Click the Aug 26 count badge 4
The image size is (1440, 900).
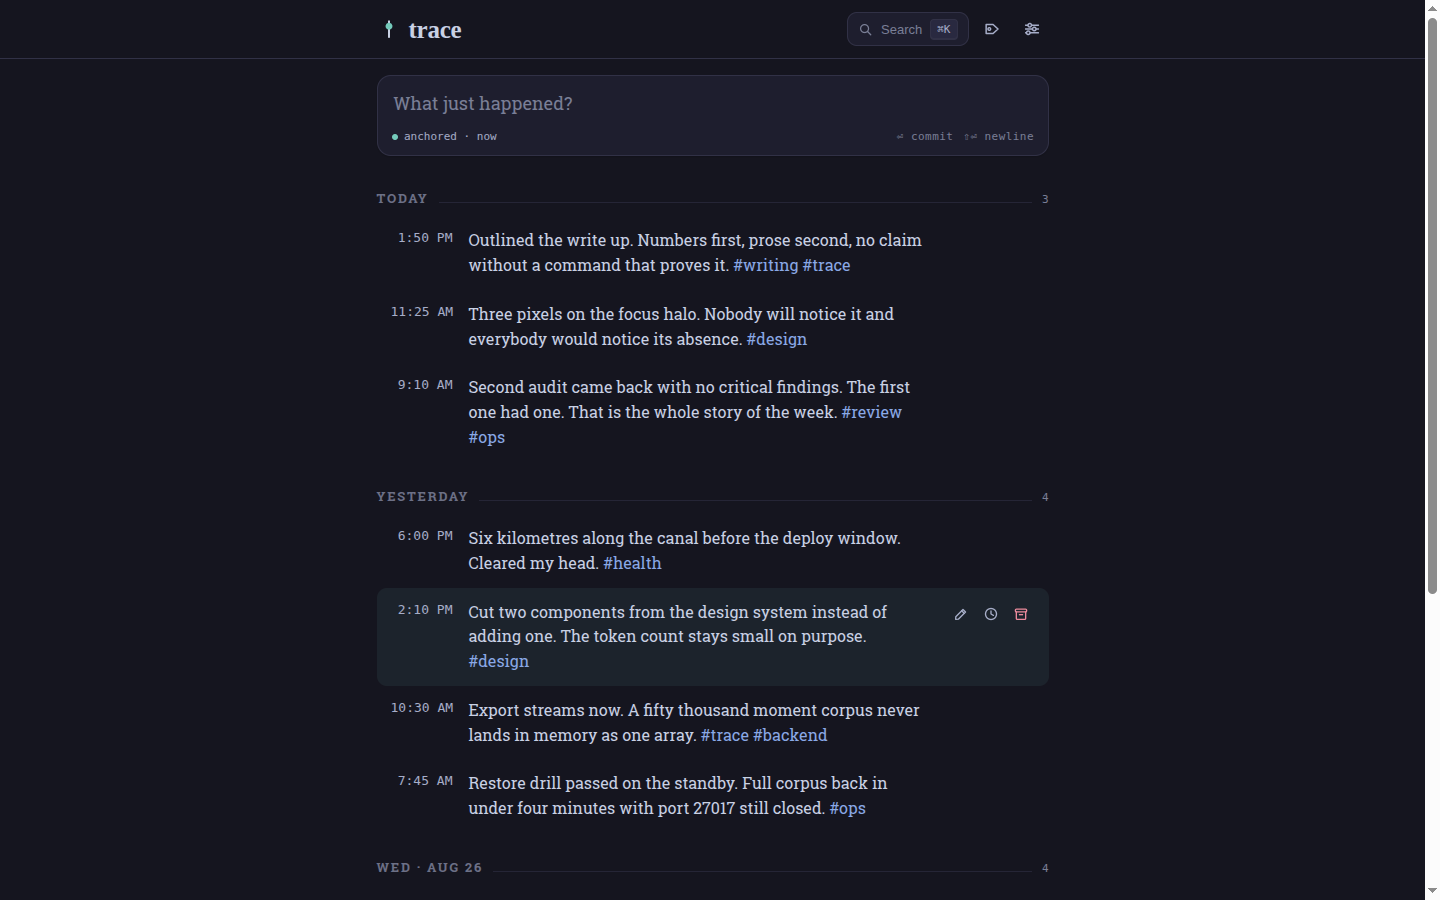(1045, 868)
